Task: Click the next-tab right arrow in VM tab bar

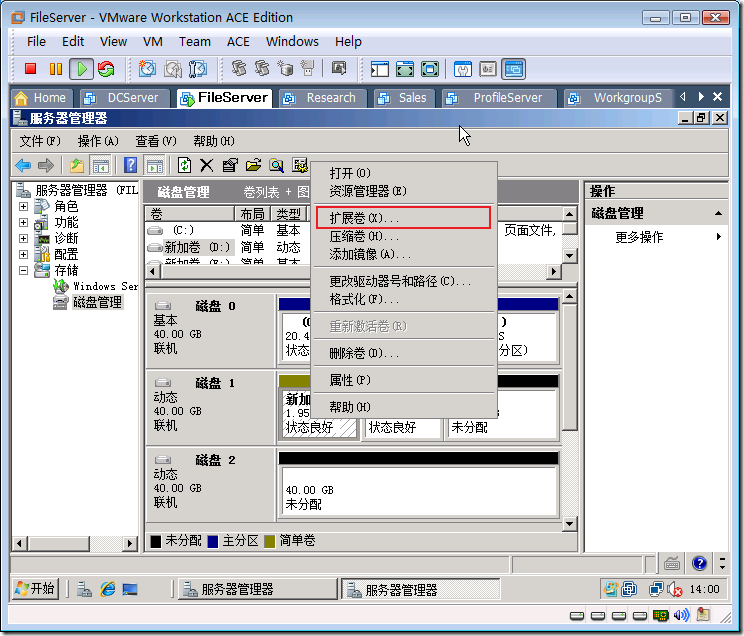Action: click(701, 97)
